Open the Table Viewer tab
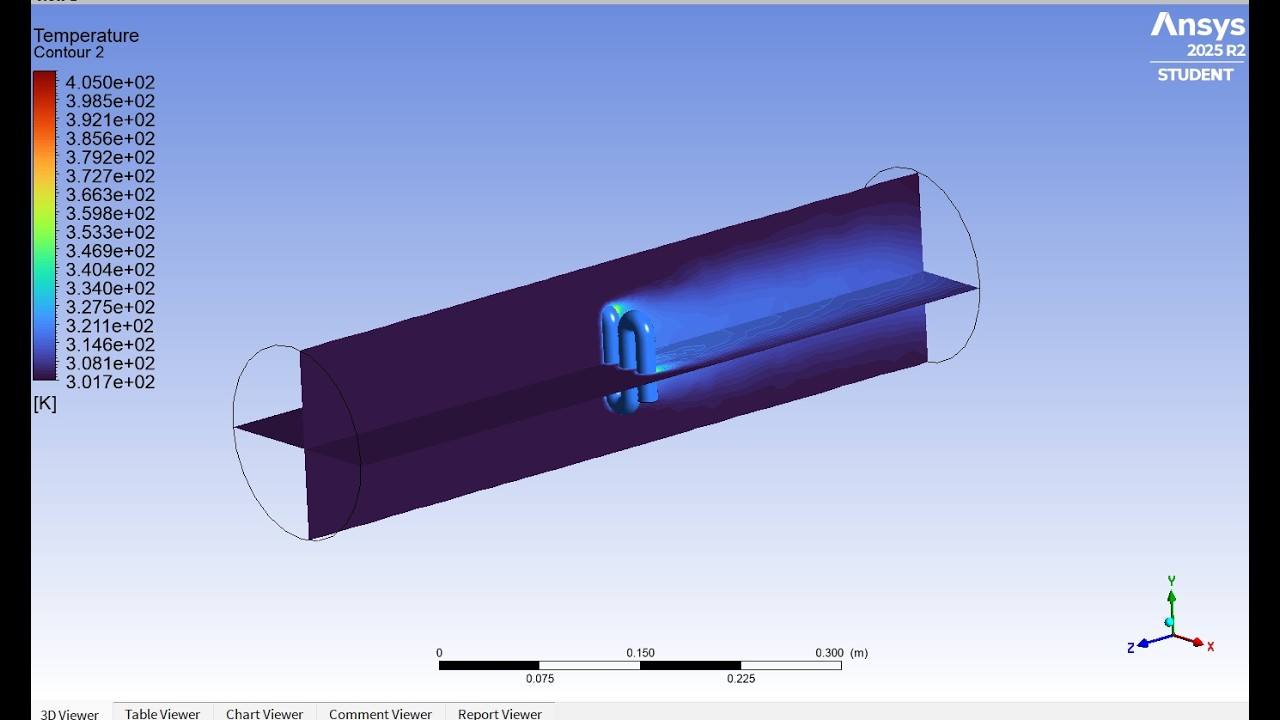 [x=162, y=713]
